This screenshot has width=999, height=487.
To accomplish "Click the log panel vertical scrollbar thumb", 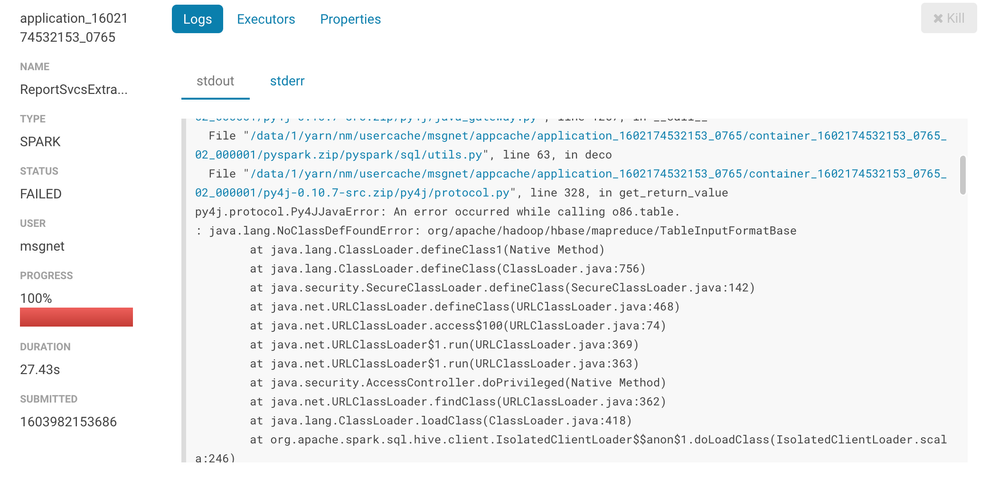I will [963, 174].
